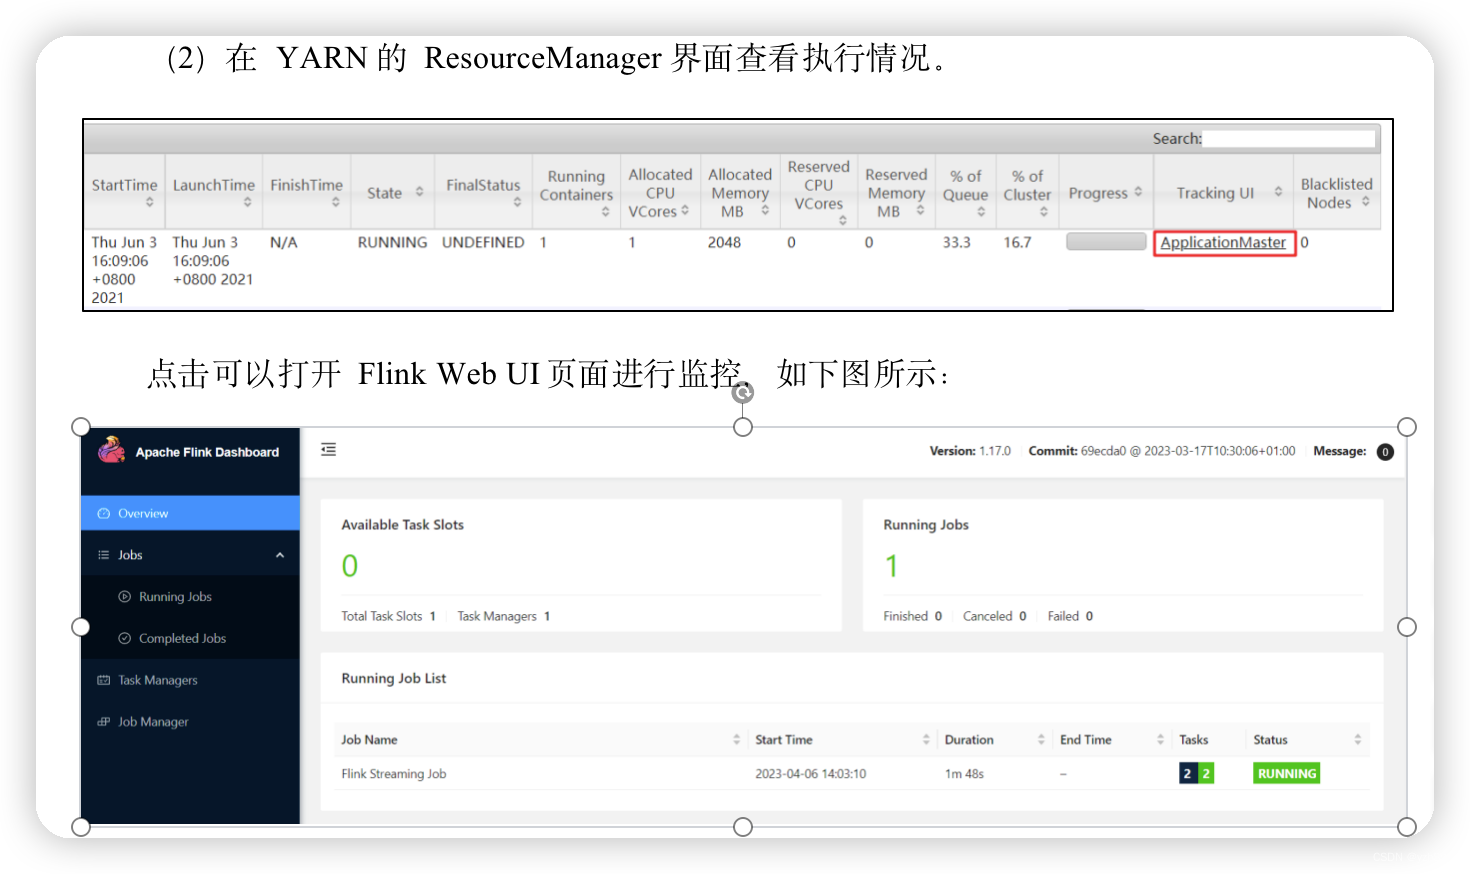This screenshot has width=1470, height=874.
Task: Open the Jobs menu item
Action: pos(190,555)
